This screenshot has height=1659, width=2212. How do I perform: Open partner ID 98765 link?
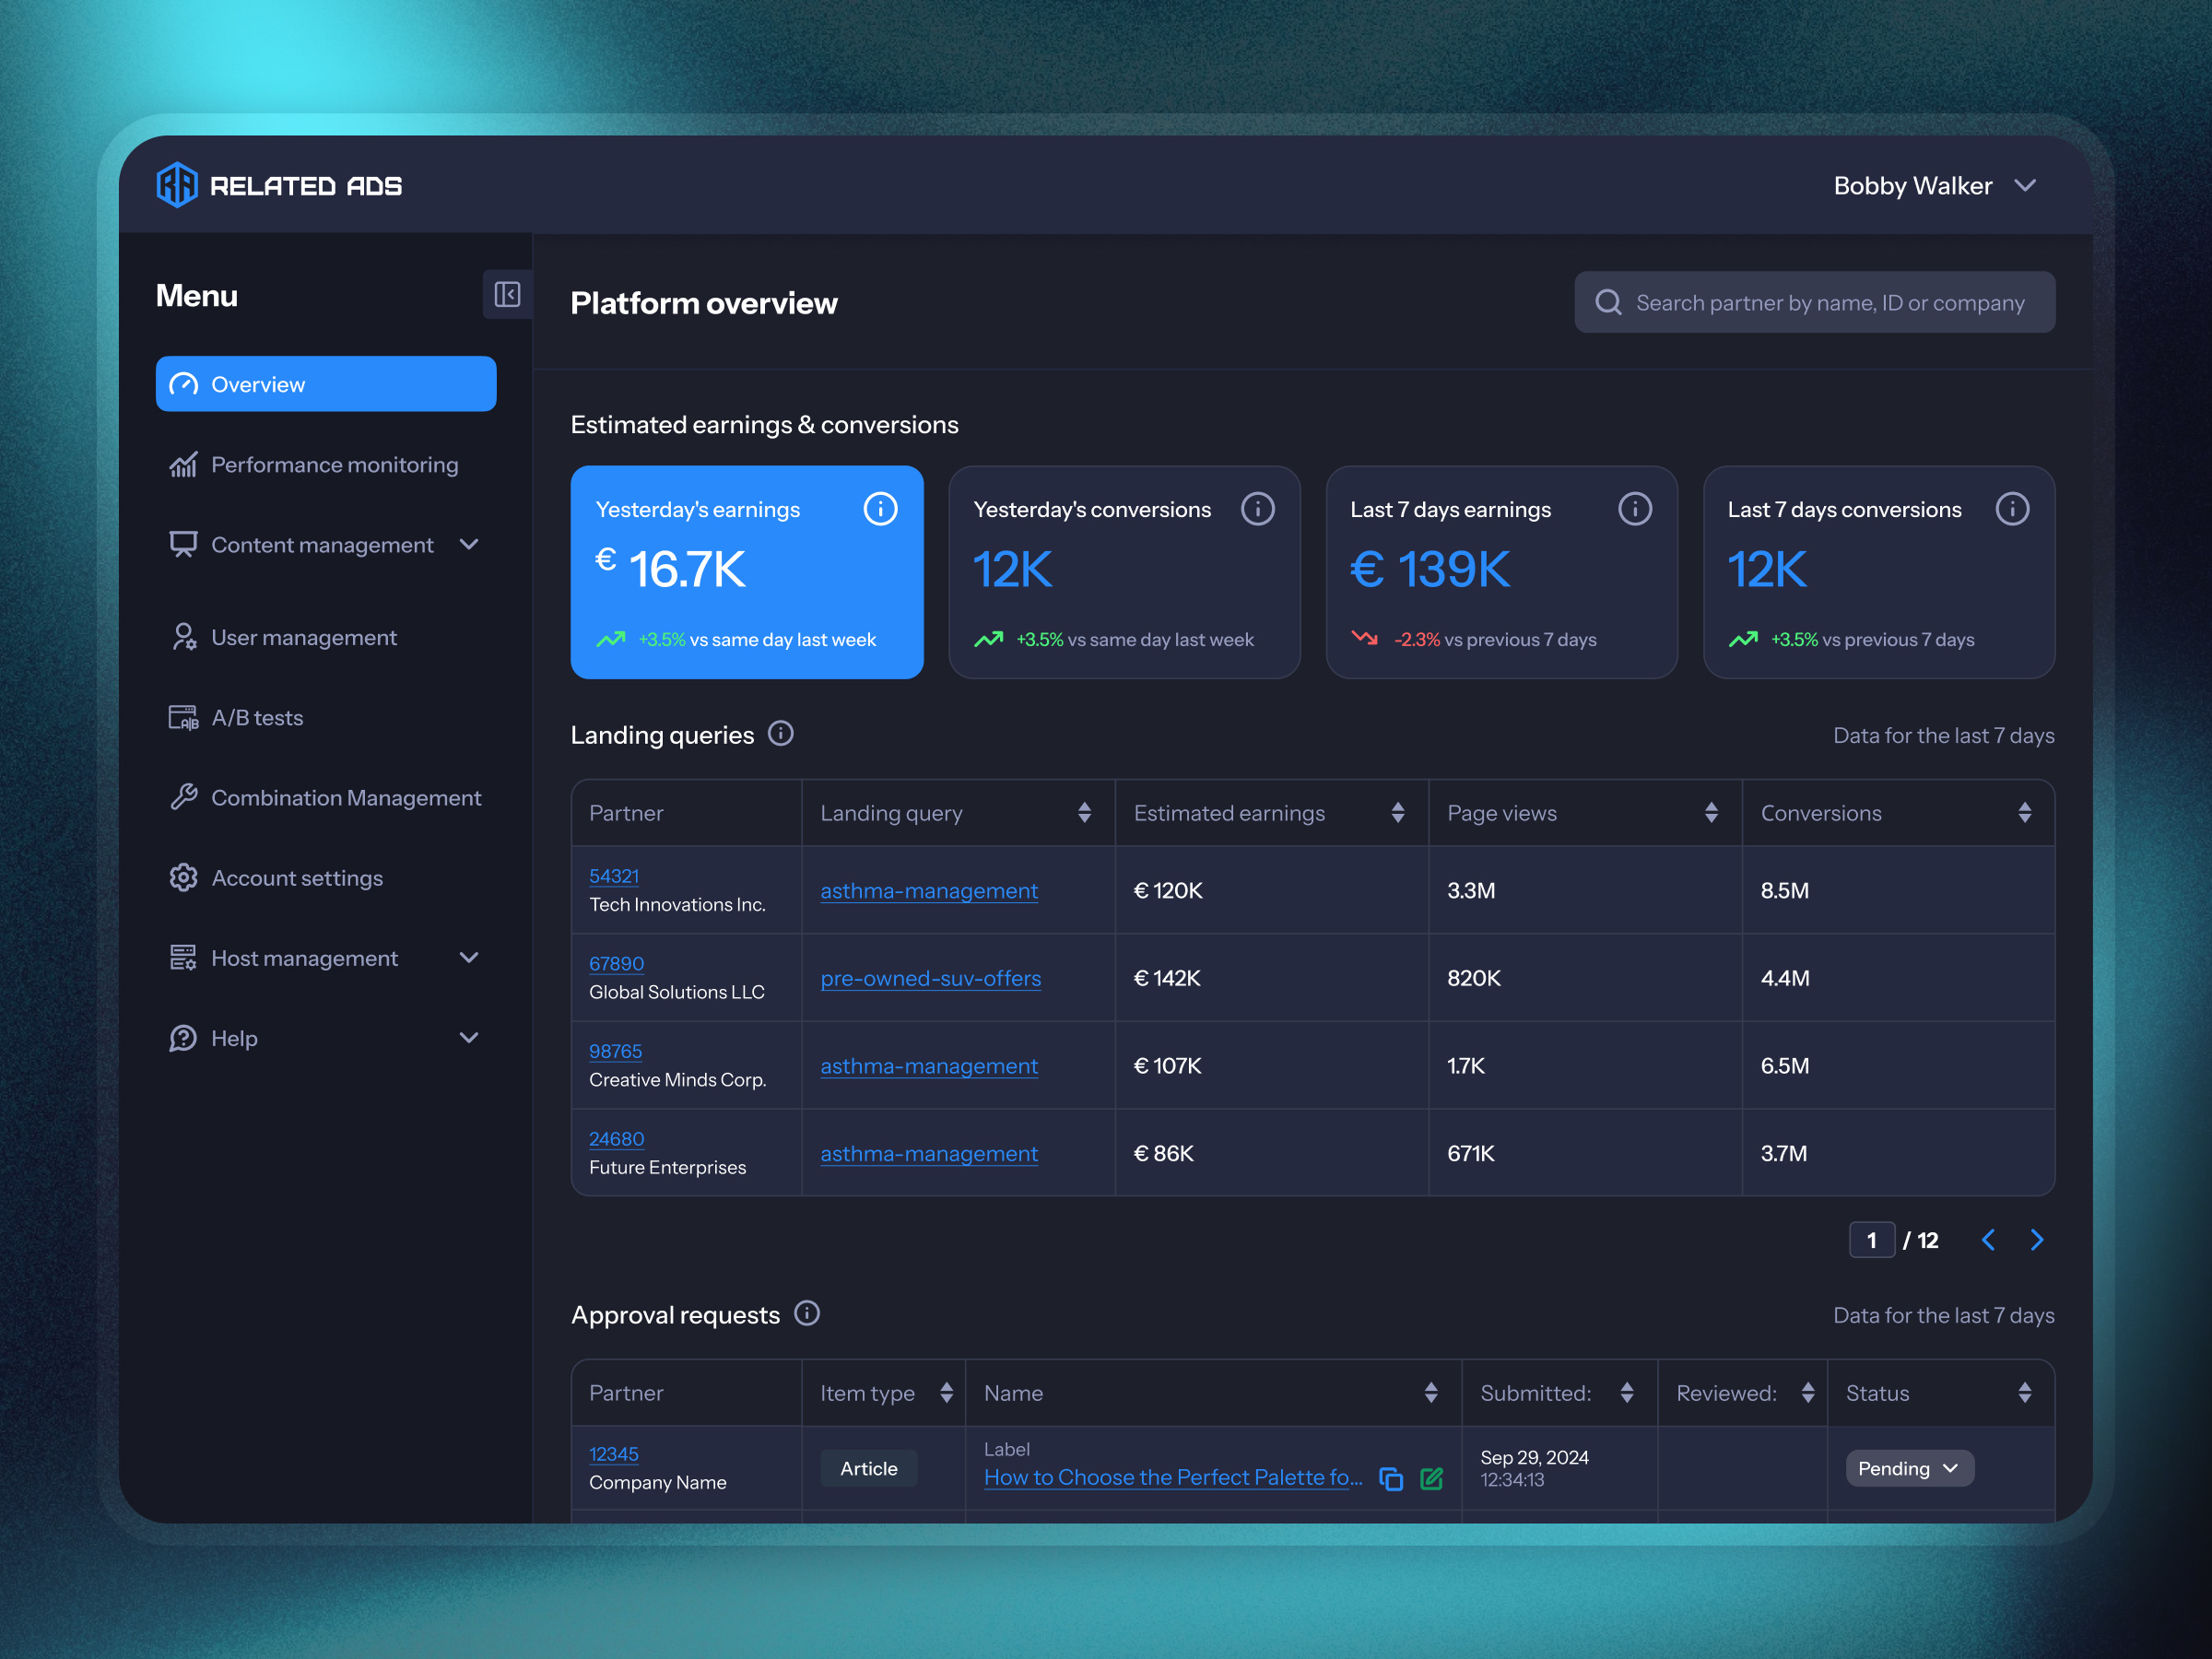[x=615, y=1051]
